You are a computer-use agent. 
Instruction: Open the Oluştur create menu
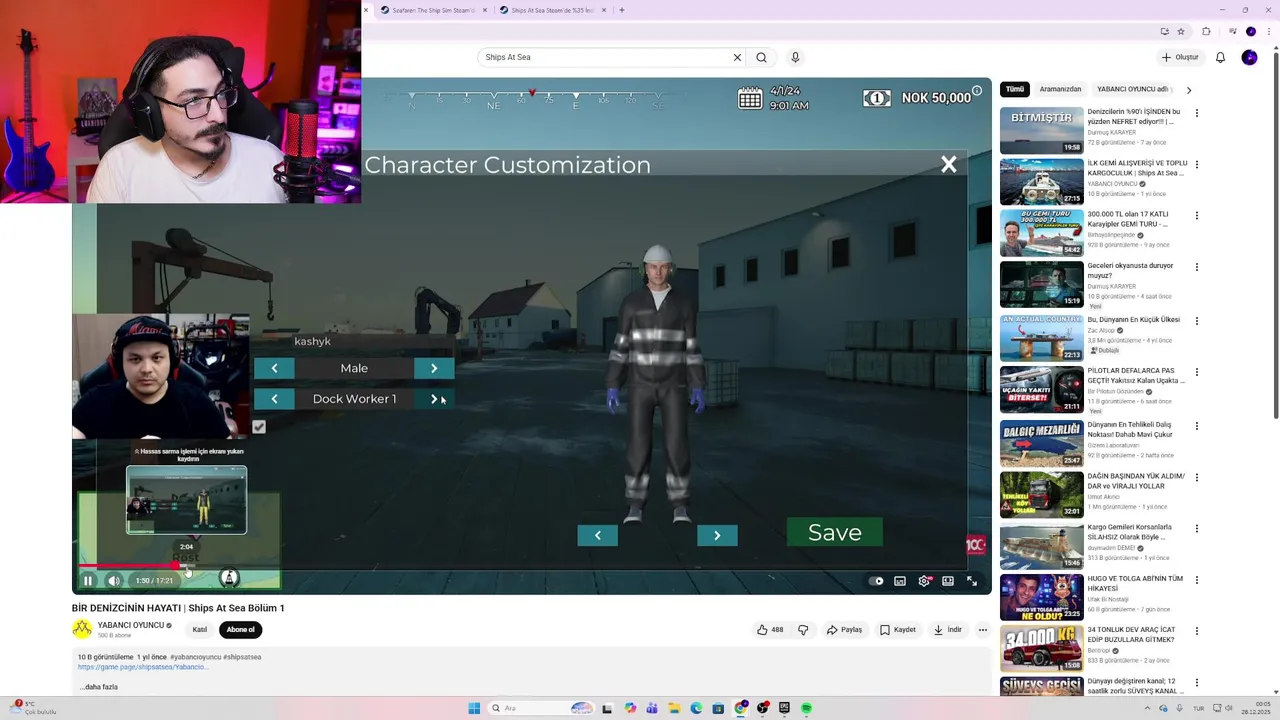tap(1180, 57)
